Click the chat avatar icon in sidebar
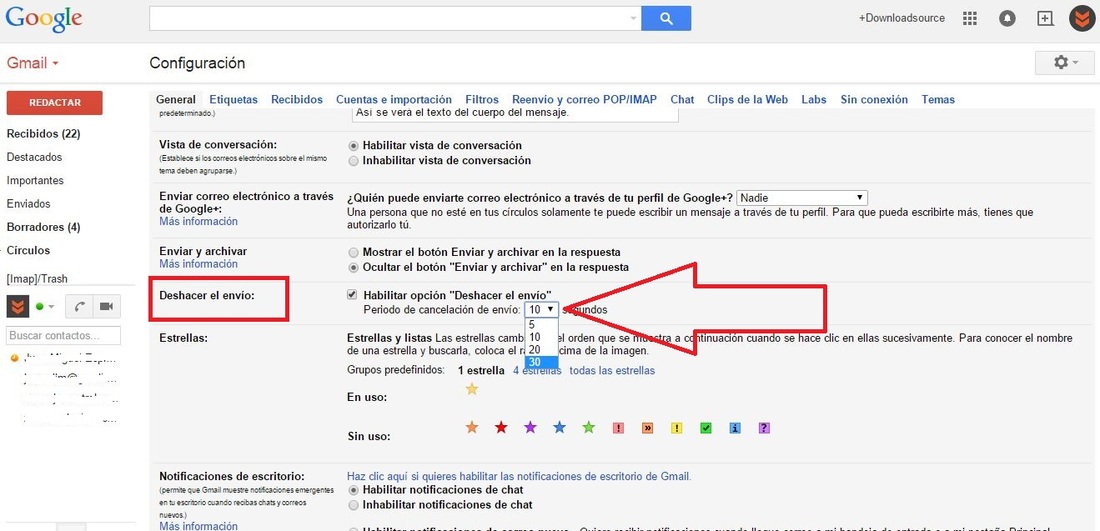Screen dimensions: 1100x531 point(18,307)
